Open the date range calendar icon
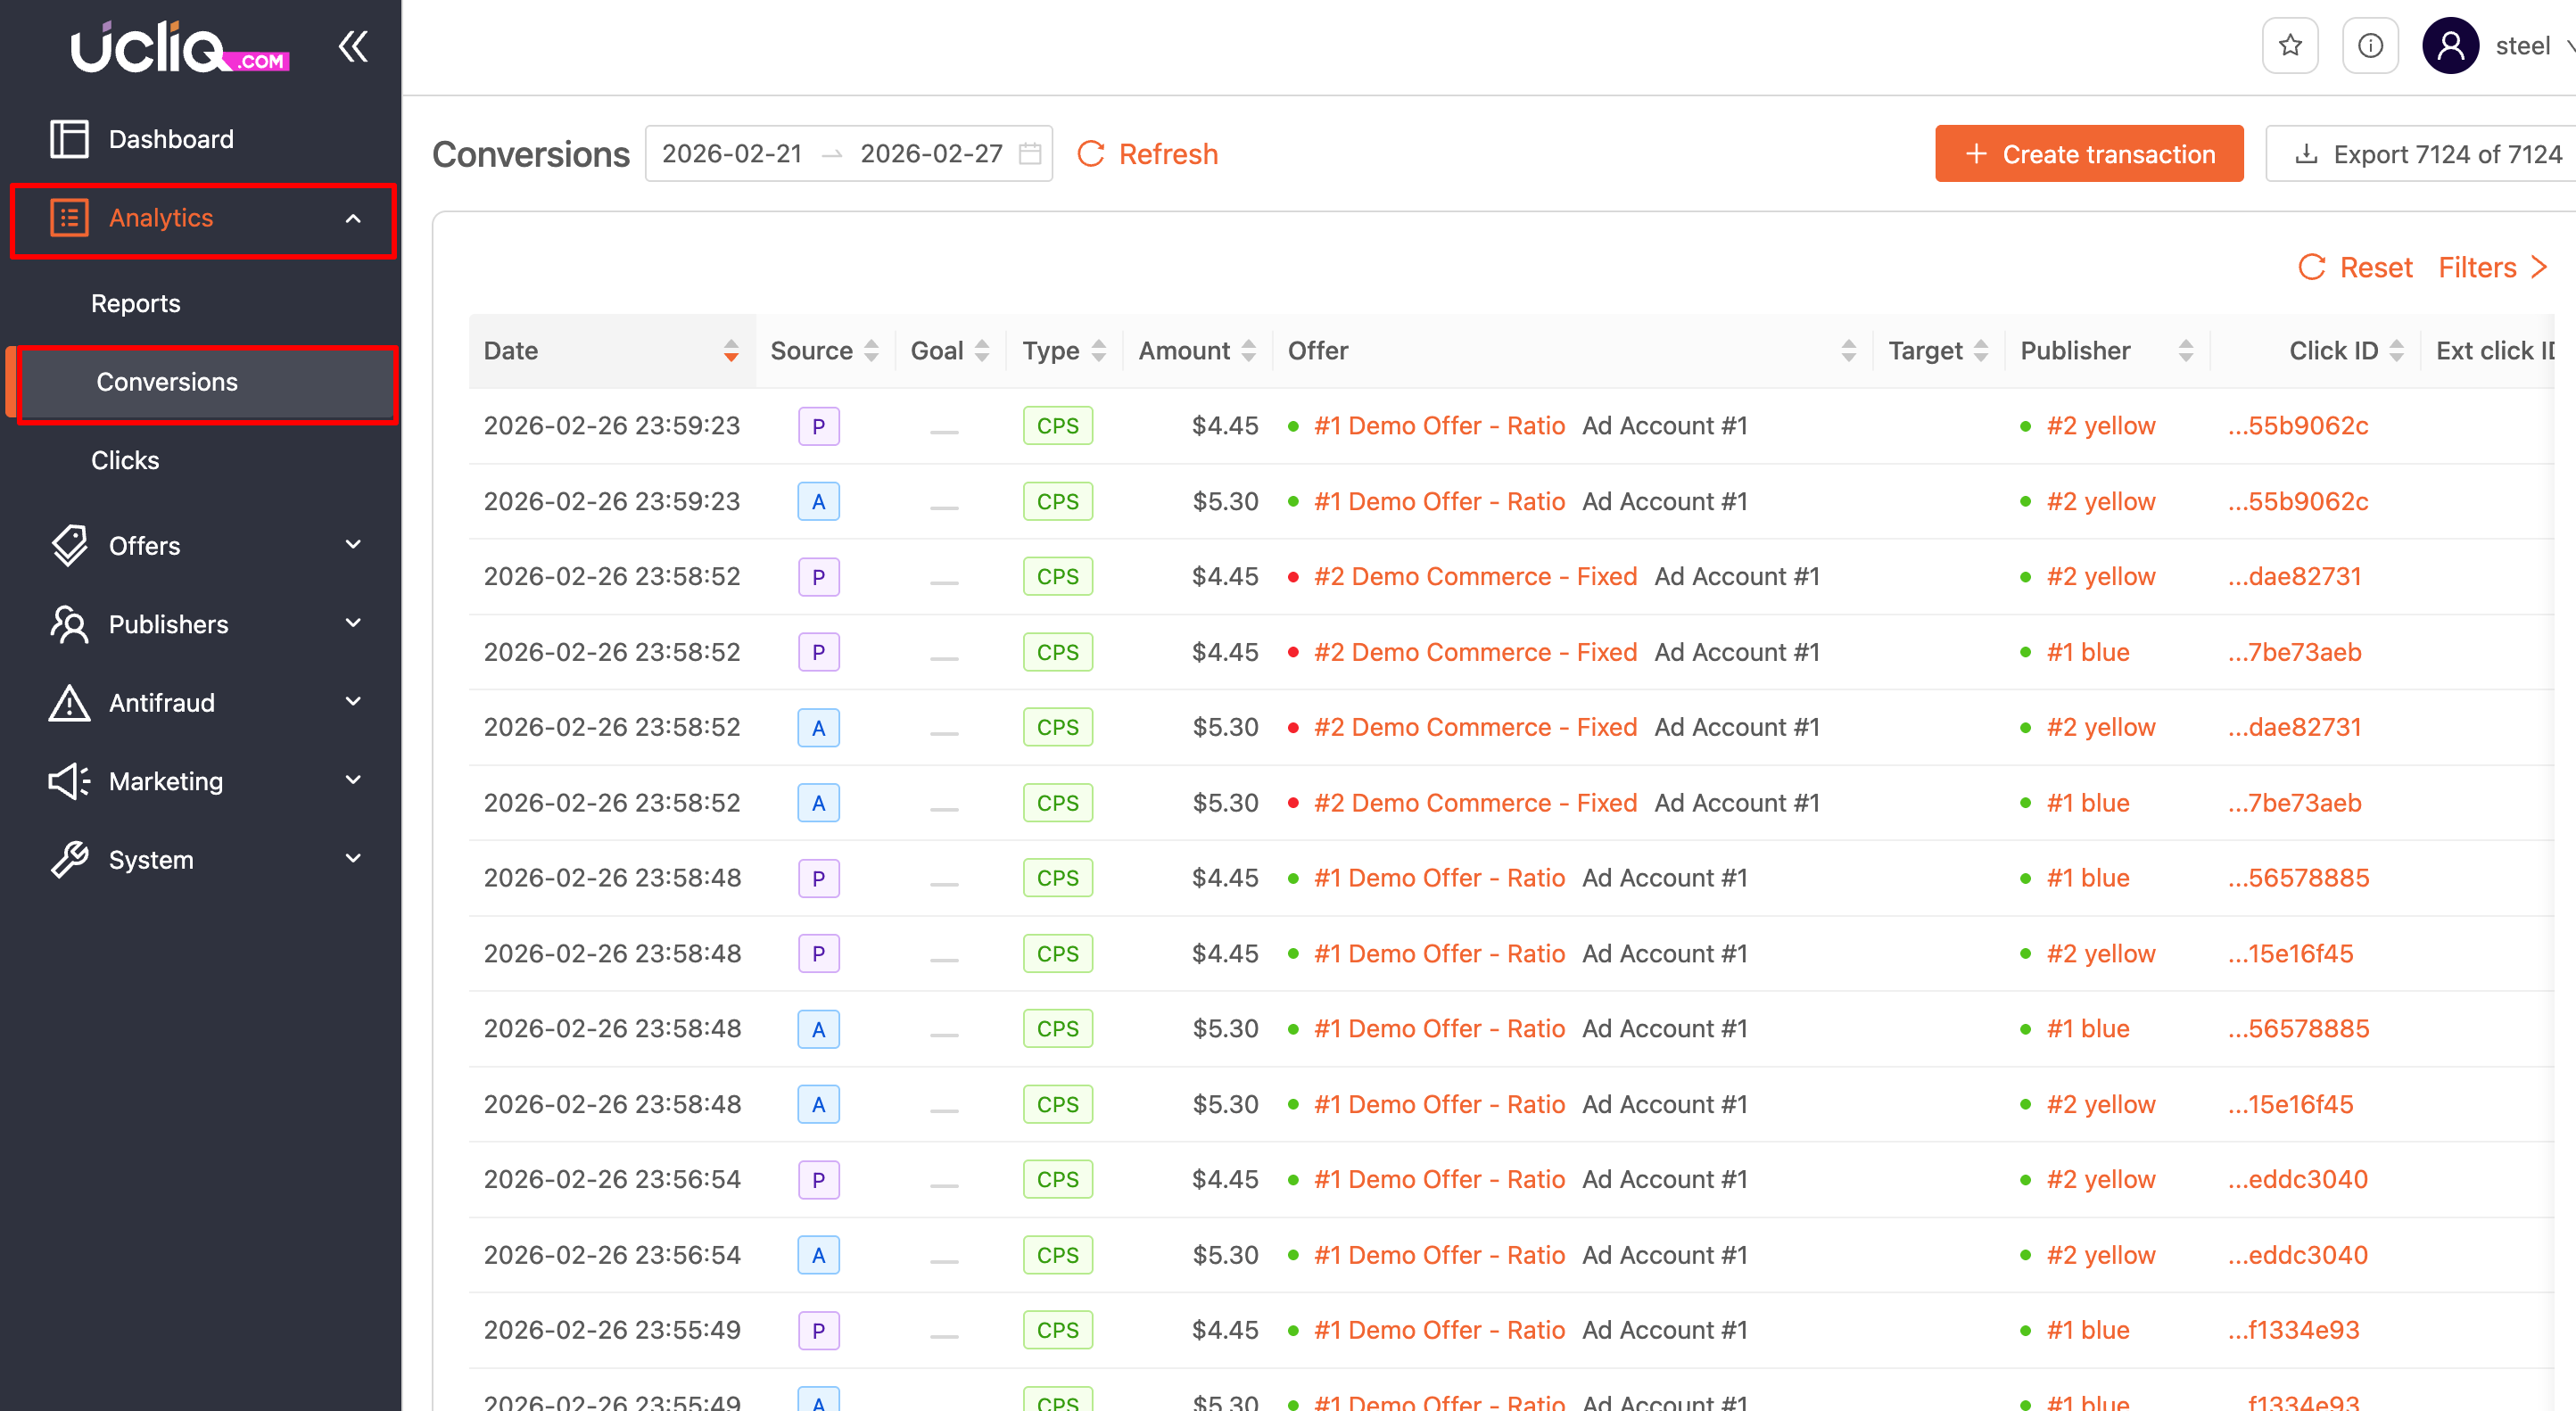The image size is (2576, 1411). (1030, 154)
